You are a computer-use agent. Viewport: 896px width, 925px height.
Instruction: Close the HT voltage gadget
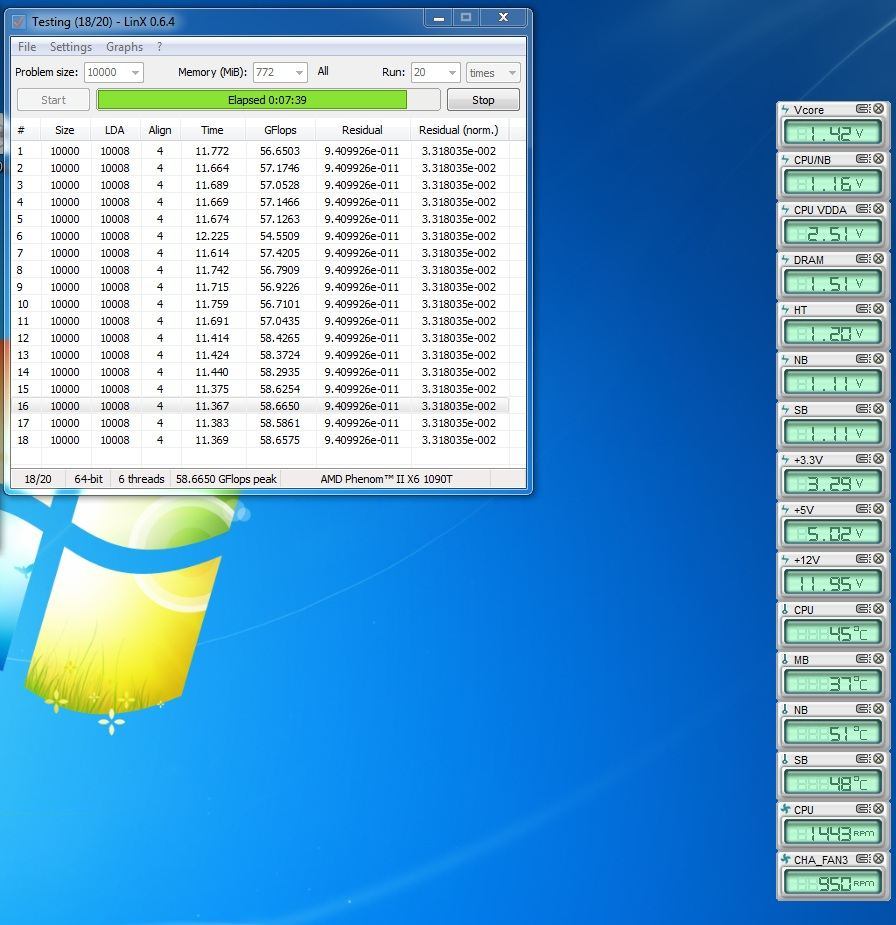click(878, 309)
